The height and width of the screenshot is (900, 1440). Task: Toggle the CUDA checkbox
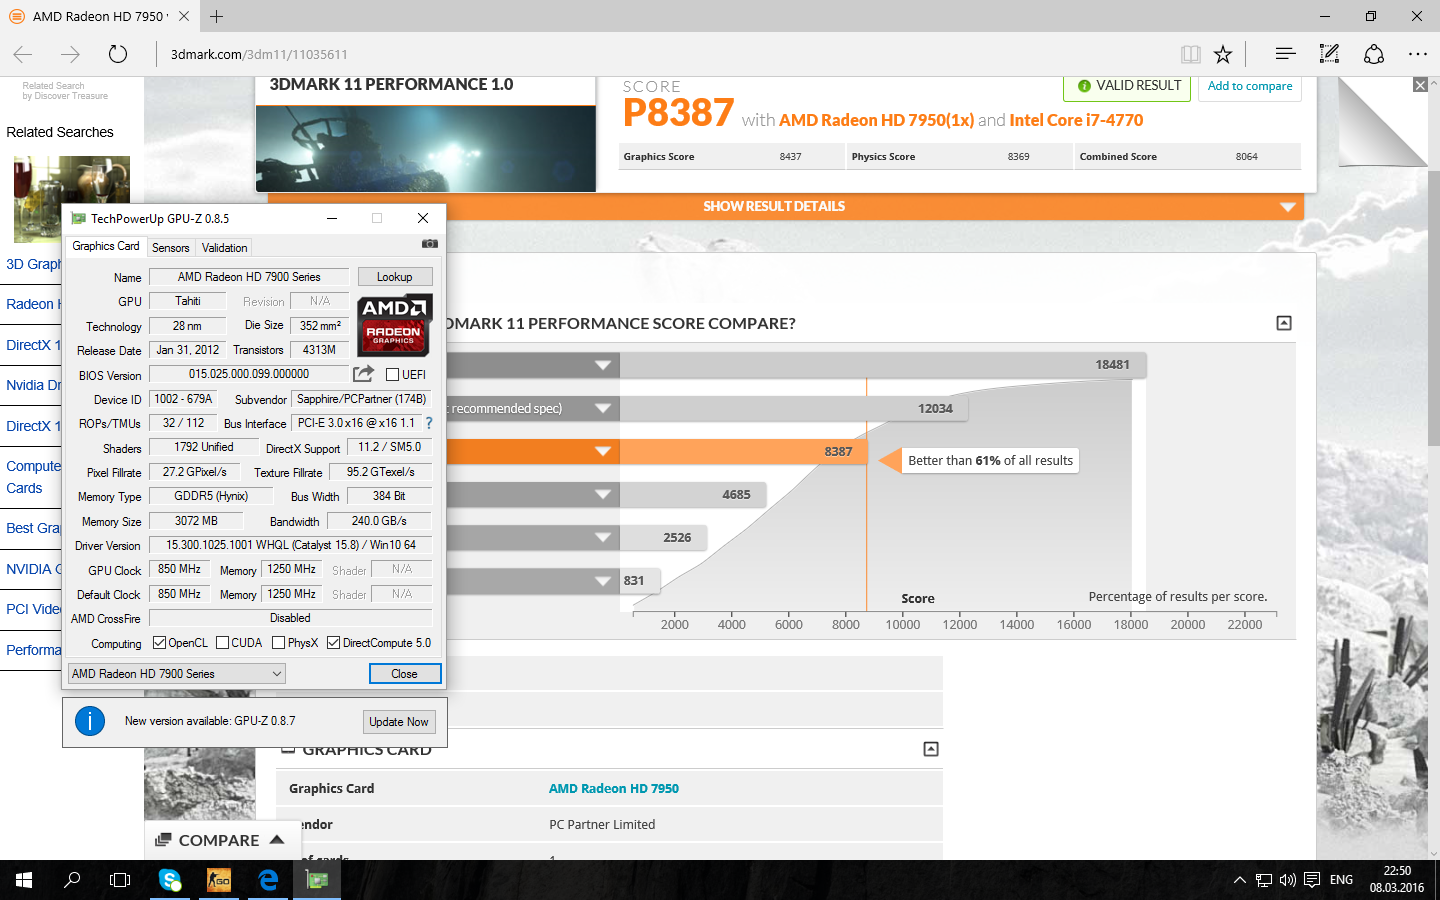(222, 643)
